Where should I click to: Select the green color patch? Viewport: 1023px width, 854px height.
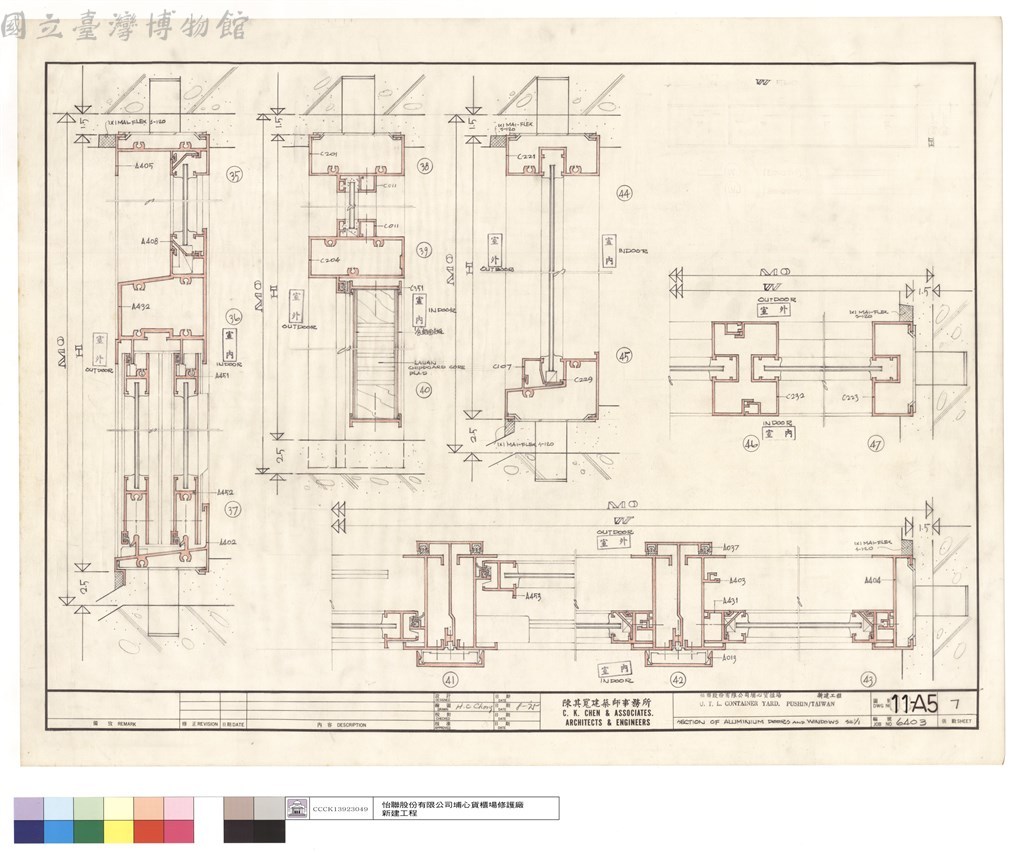(x=89, y=831)
